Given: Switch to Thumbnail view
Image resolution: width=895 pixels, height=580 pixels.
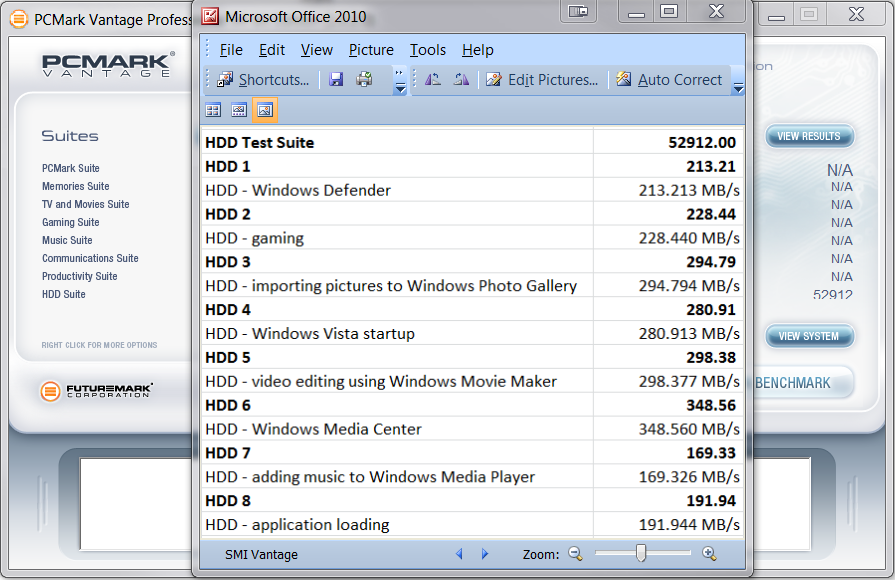Looking at the screenshot, I should tap(213, 110).
